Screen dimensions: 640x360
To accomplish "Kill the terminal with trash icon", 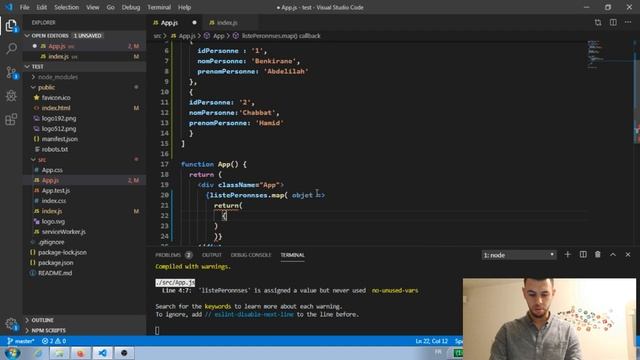I will click(598, 255).
